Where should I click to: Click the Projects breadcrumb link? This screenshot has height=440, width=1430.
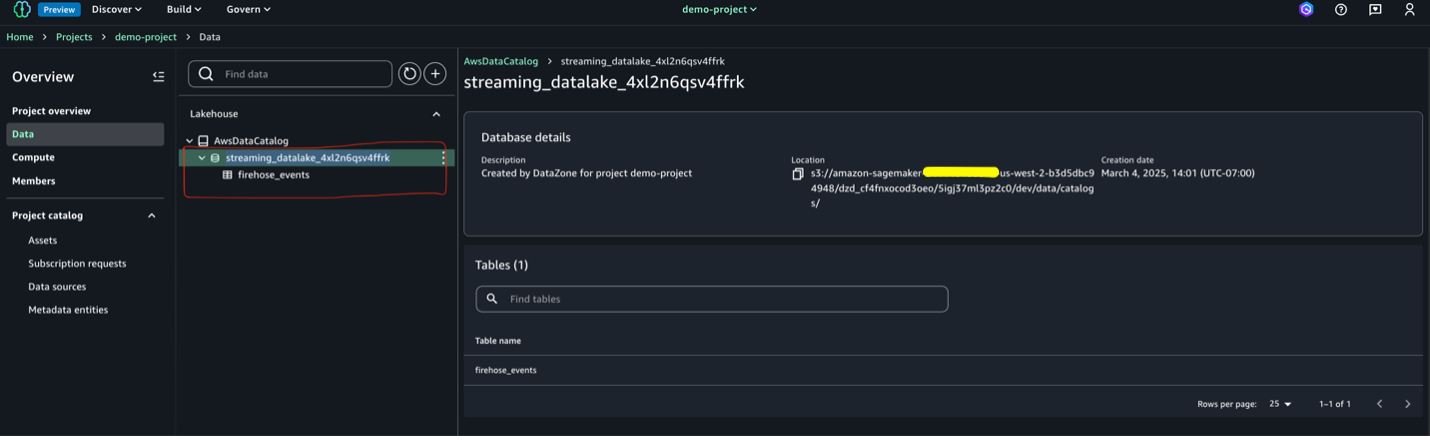click(x=74, y=37)
